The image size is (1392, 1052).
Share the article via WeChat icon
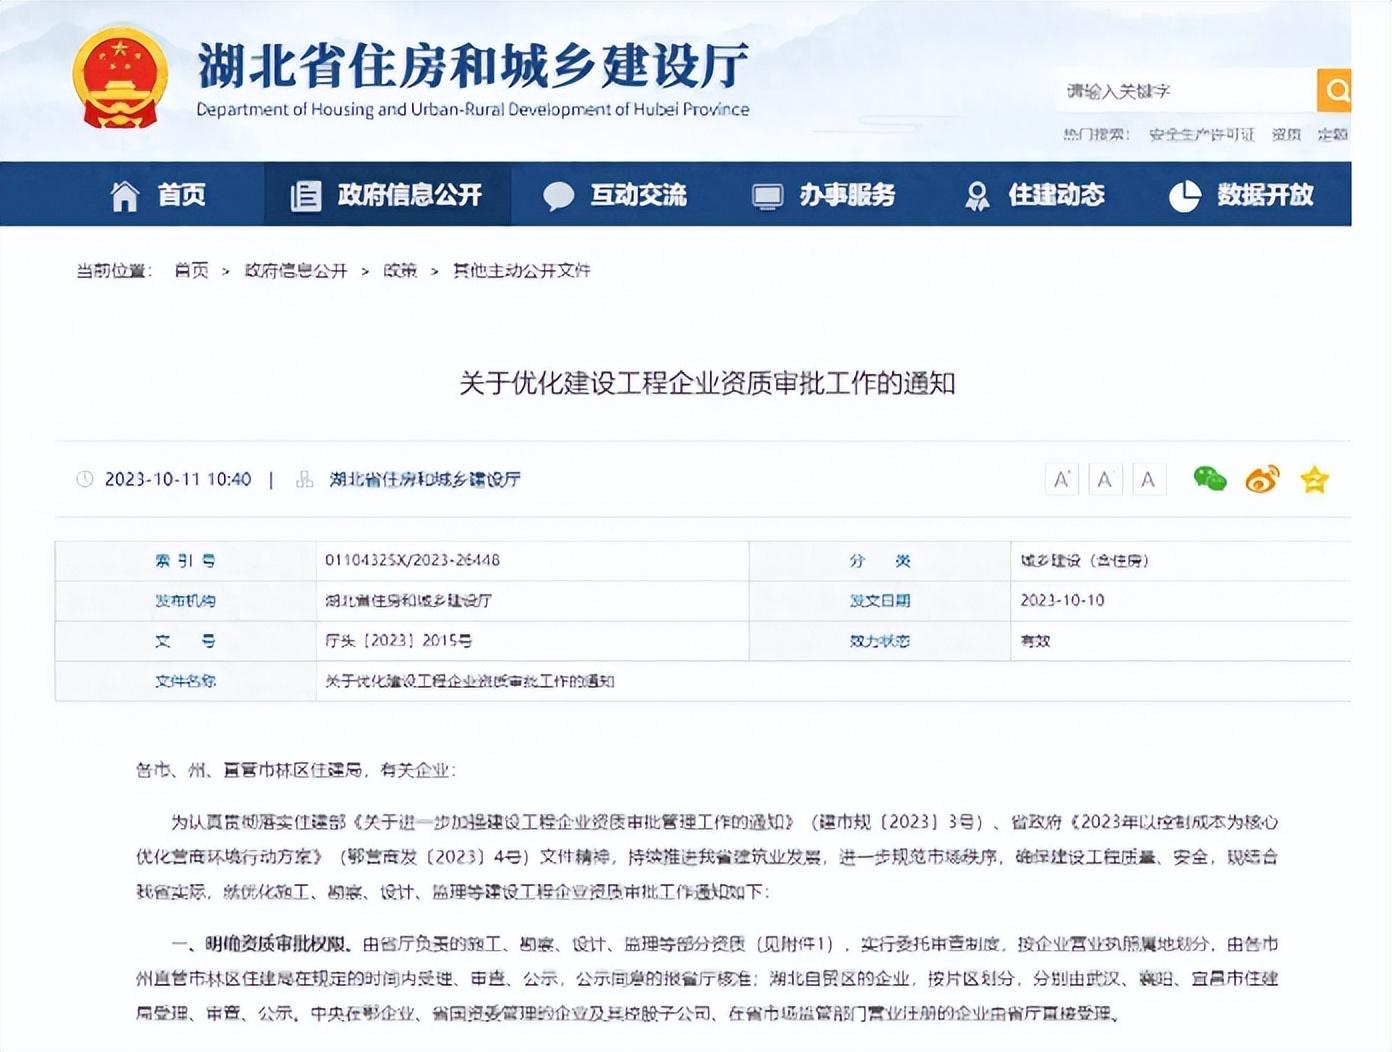[x=1209, y=479]
